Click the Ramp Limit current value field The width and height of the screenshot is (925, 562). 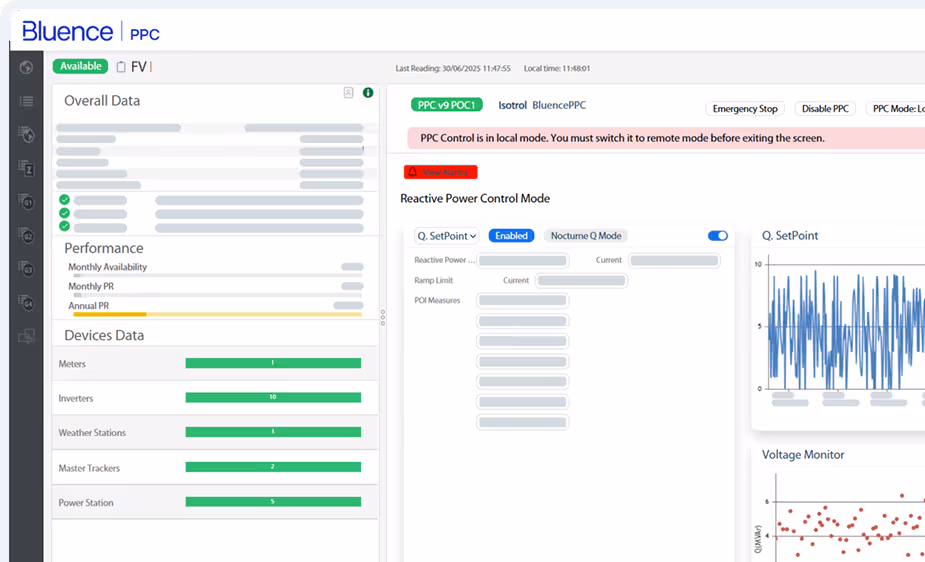[x=582, y=281]
